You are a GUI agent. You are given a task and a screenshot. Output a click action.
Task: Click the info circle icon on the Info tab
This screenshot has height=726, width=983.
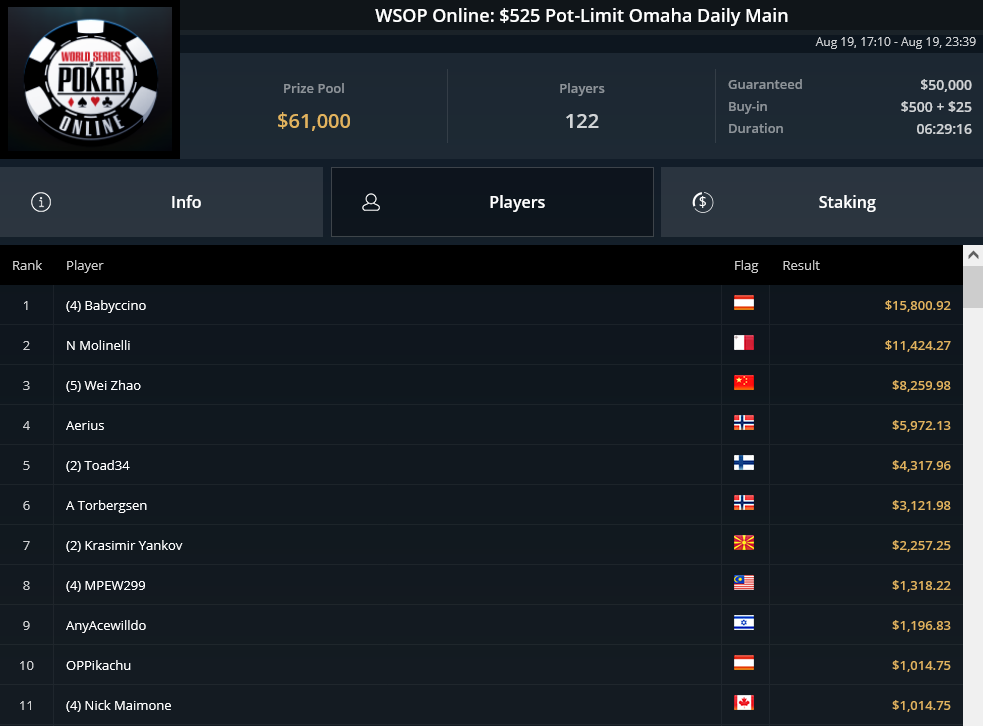(41, 202)
